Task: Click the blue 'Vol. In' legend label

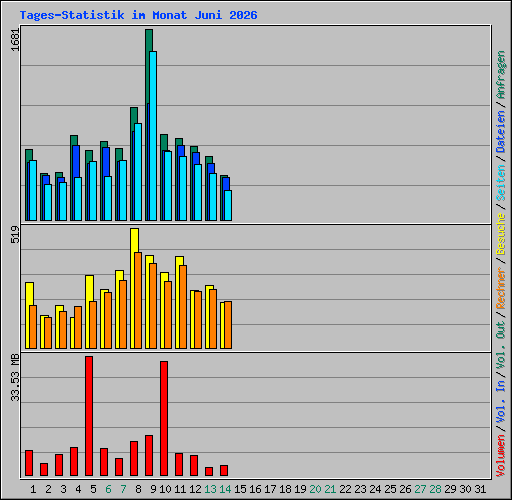Action: (501, 402)
